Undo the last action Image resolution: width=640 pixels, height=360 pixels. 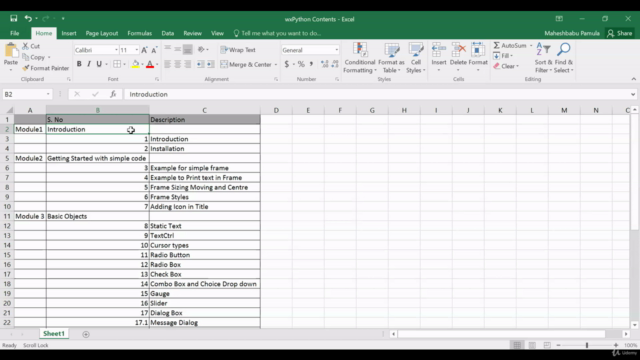click(28, 18)
